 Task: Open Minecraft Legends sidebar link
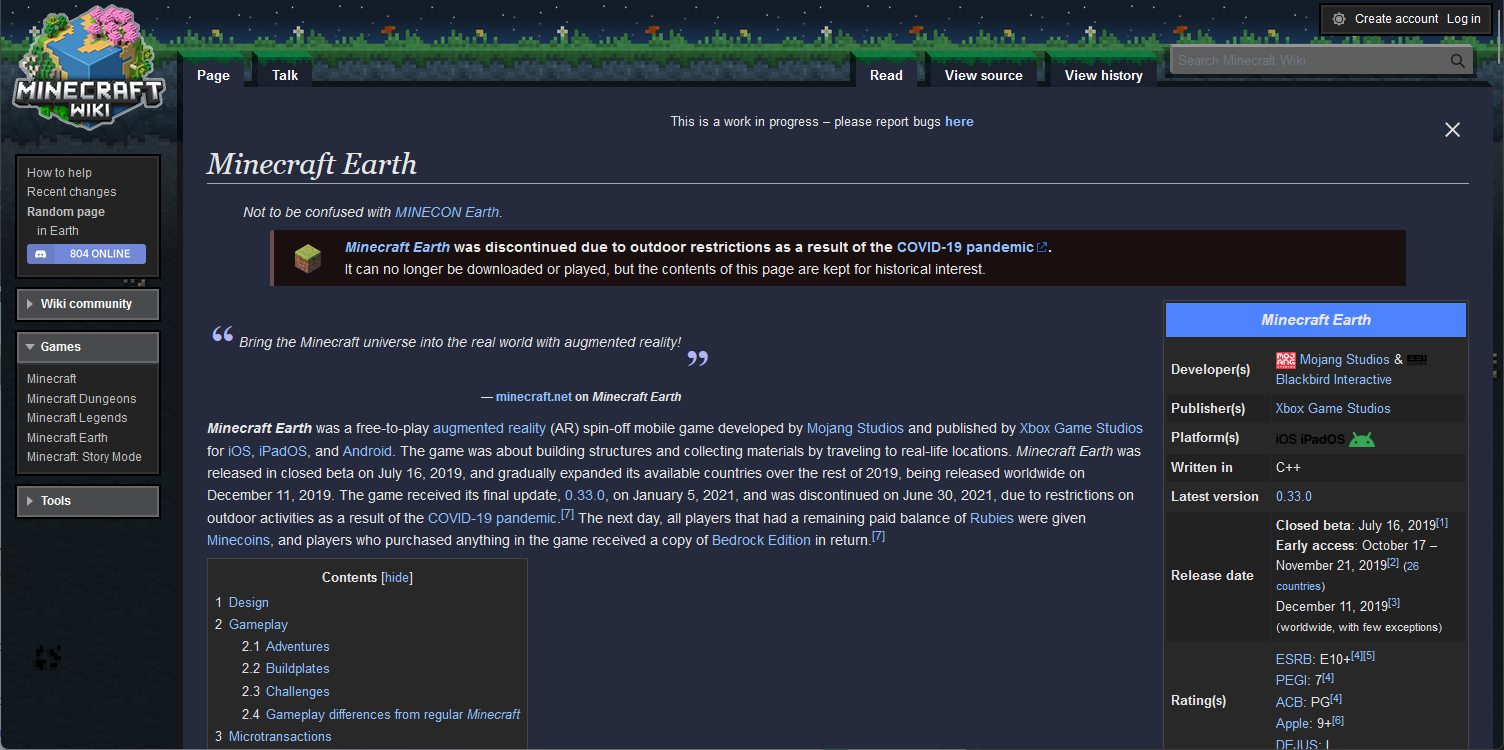(77, 418)
